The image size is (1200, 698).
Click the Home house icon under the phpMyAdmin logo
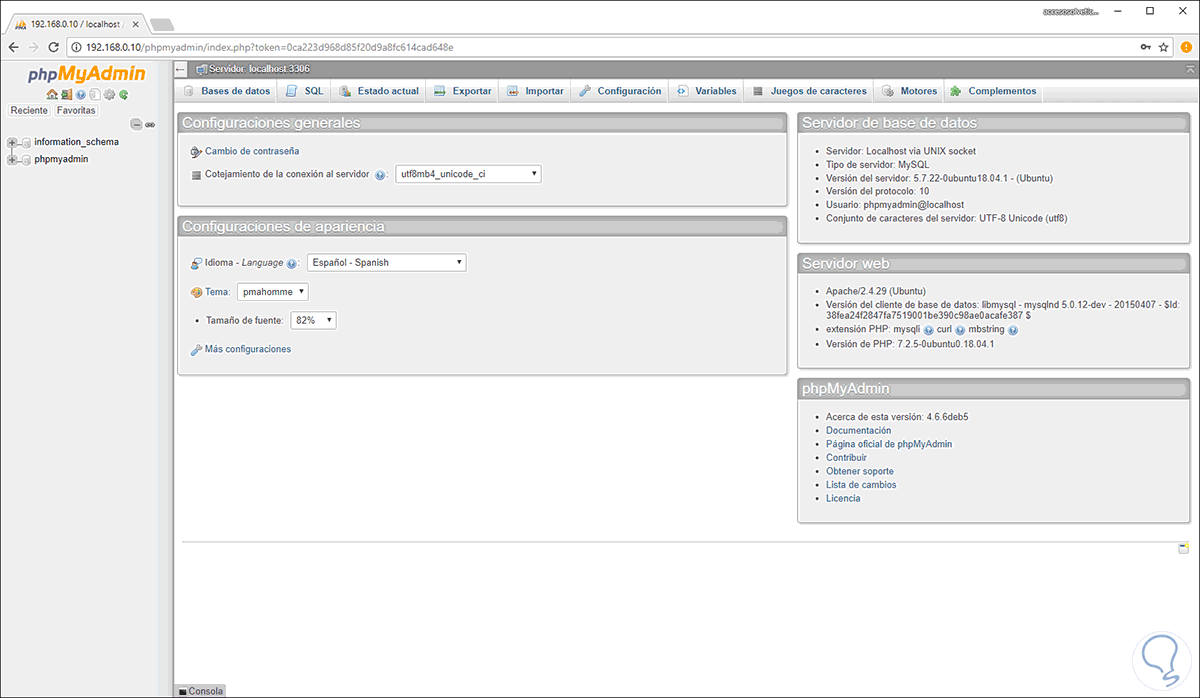coord(52,94)
